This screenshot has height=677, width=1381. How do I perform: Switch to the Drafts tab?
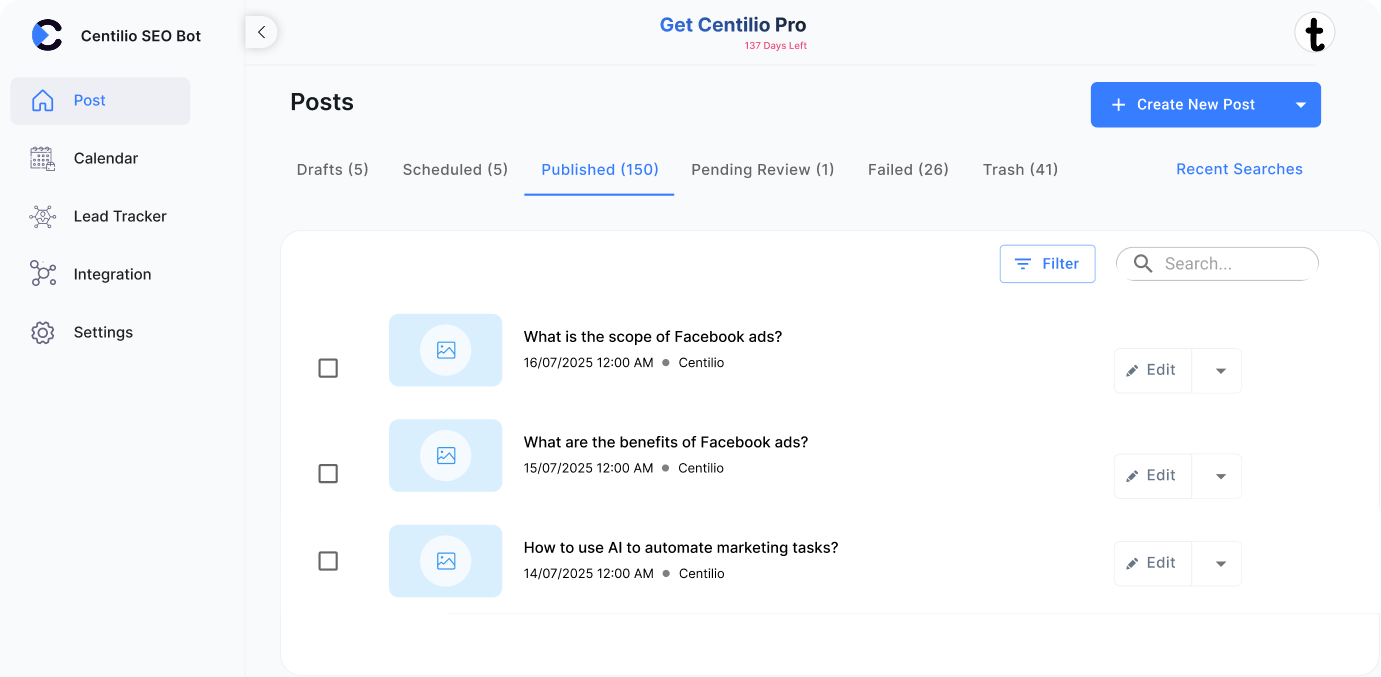point(332,169)
